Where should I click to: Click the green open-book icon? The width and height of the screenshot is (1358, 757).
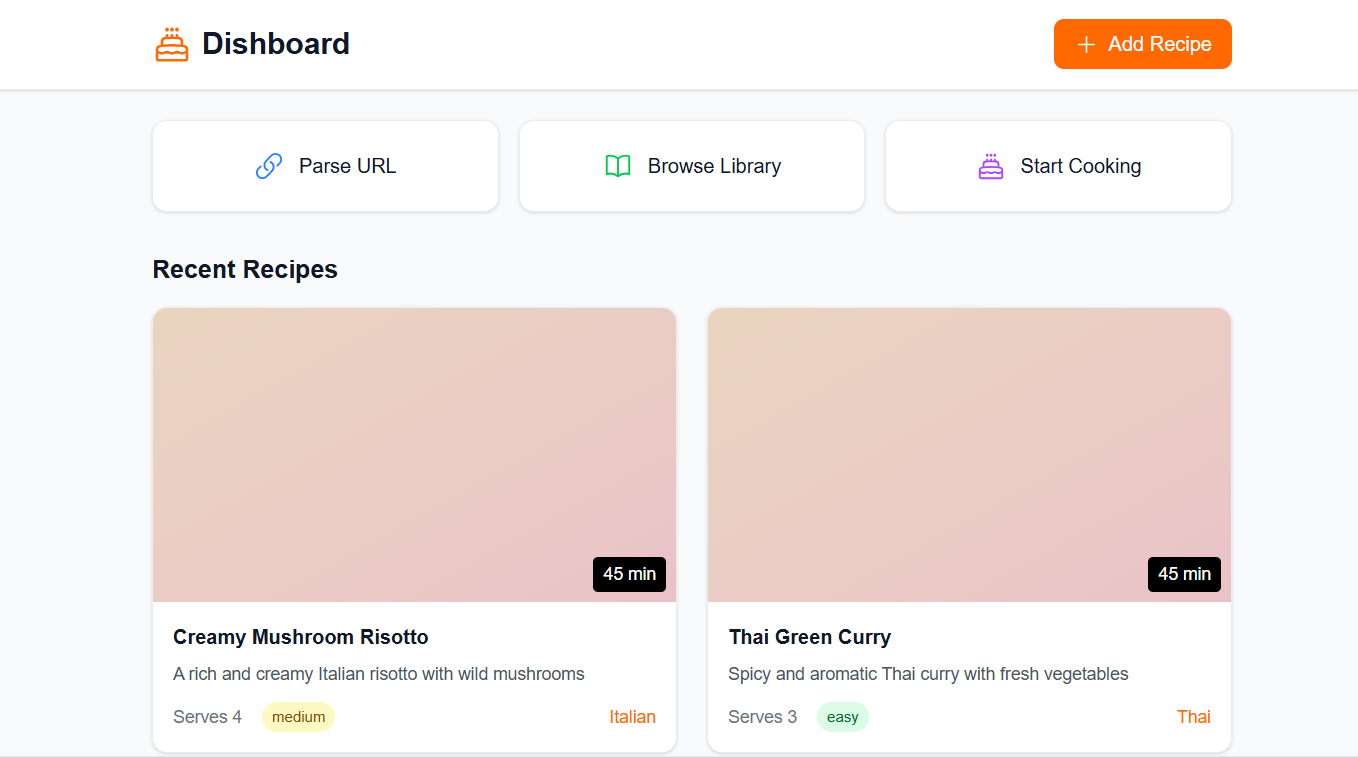tap(618, 166)
